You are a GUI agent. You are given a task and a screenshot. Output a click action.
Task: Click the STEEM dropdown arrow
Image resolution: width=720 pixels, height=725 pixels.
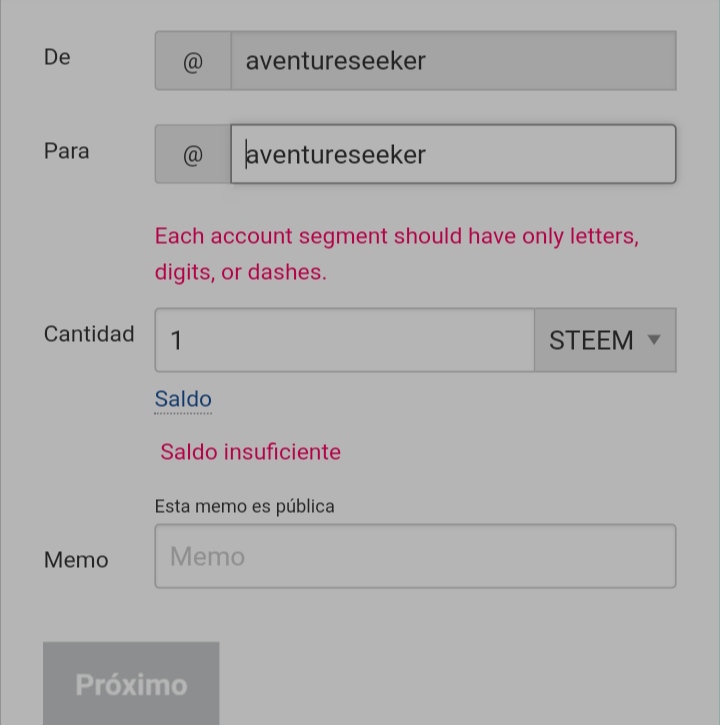654,340
